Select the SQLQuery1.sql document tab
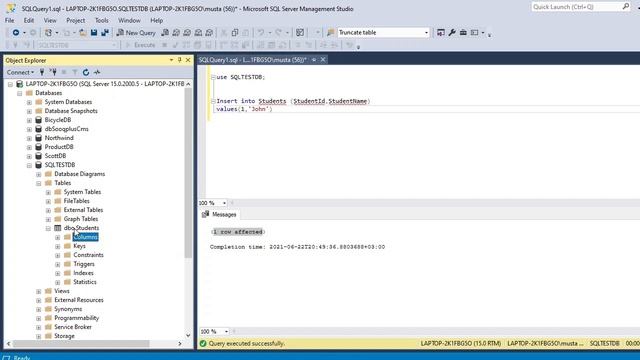The image size is (640, 360). [x=253, y=60]
